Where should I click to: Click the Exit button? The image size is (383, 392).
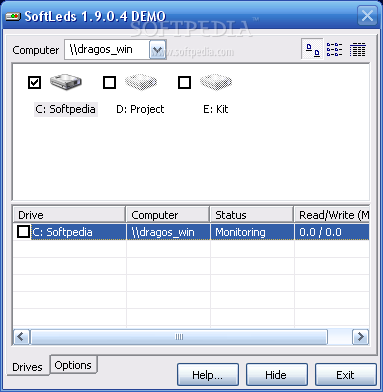(345, 375)
